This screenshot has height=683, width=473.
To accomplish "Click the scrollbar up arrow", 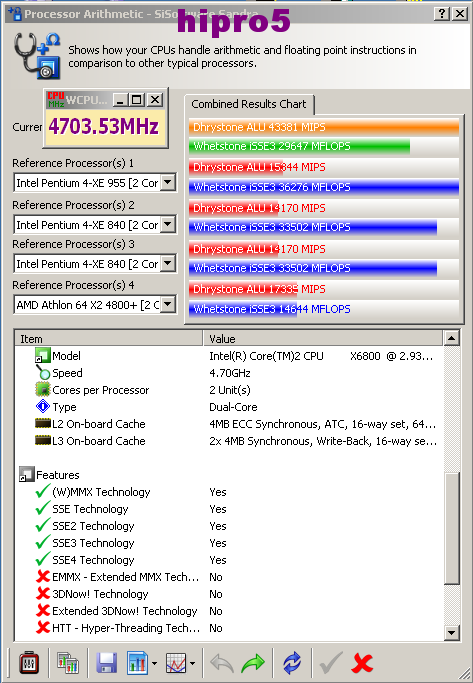I will pos(451,338).
